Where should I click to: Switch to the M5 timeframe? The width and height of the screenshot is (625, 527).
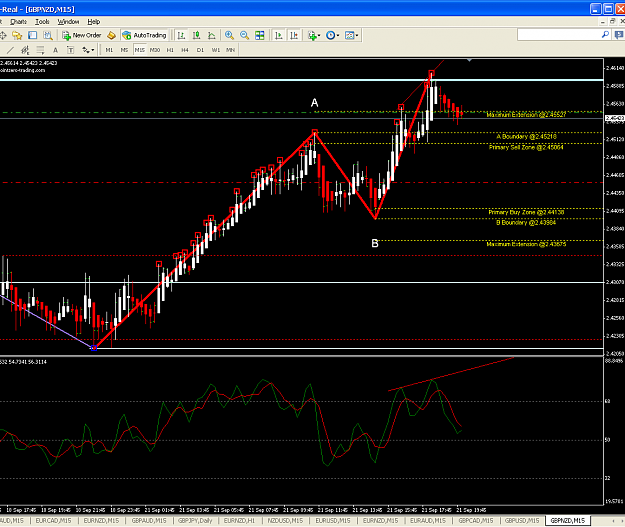pyautogui.click(x=124, y=50)
